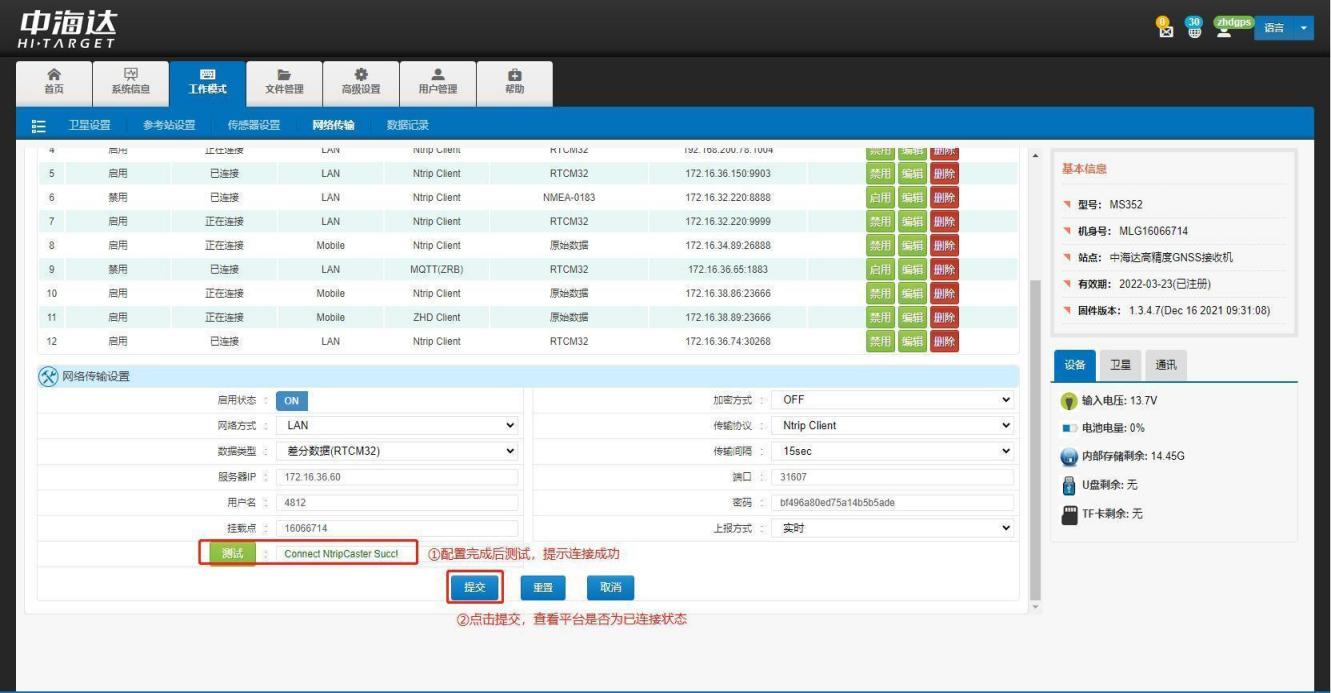Go to 首页 home icon tab

[53, 80]
